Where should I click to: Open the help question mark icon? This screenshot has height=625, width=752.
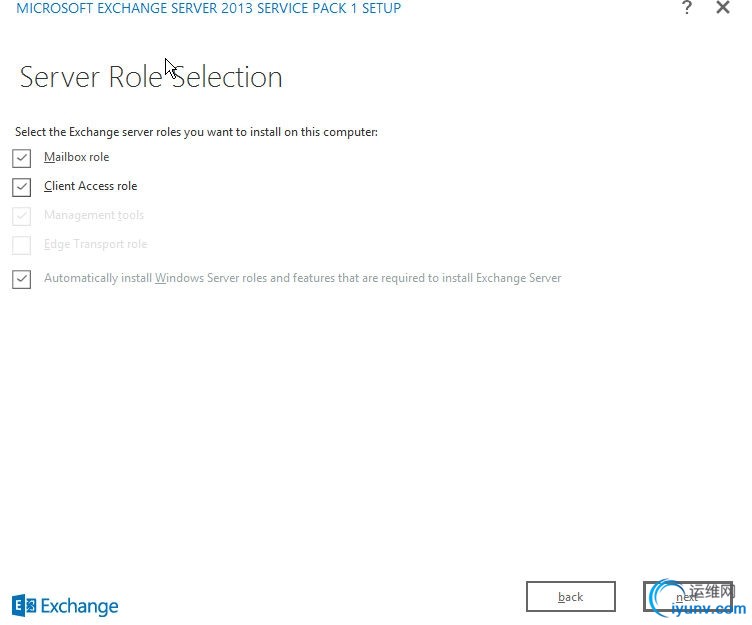click(x=687, y=8)
